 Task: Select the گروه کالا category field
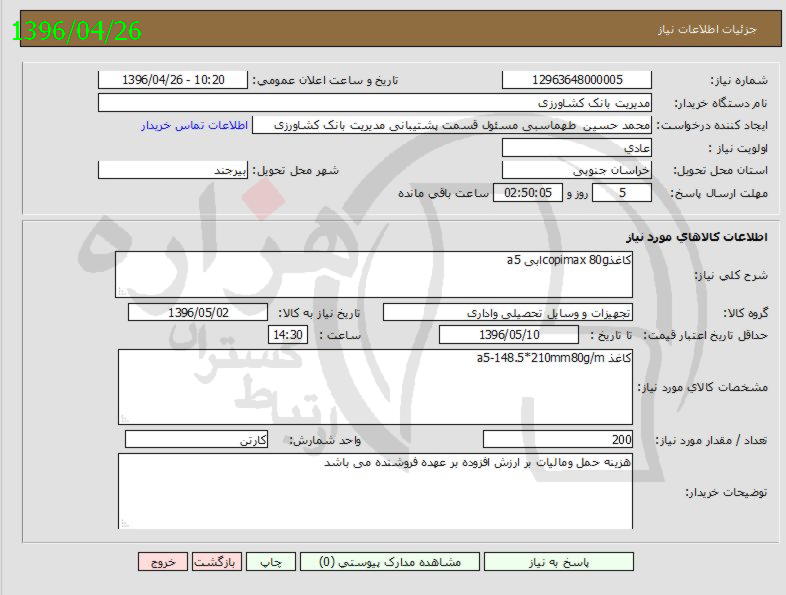[507, 312]
